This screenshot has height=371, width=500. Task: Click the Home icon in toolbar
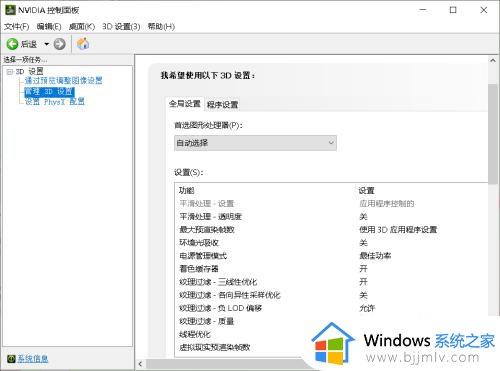point(83,44)
